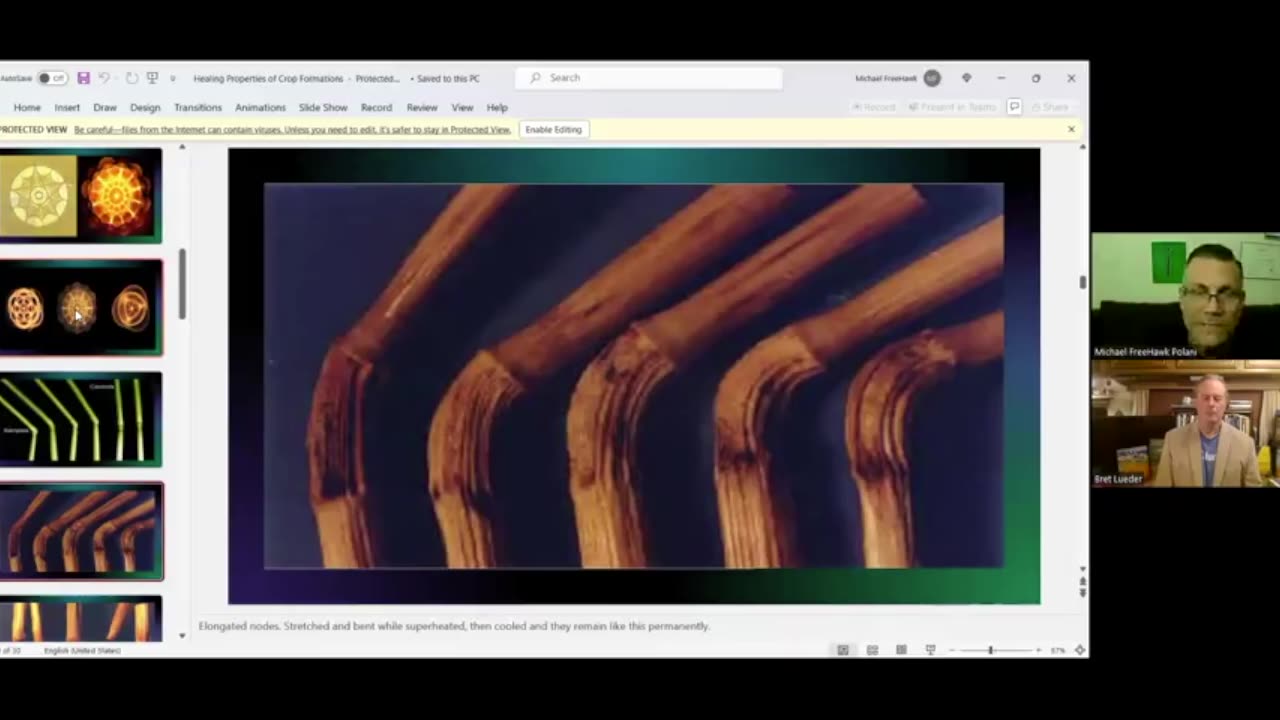Close the Protected View yellow bar
The image size is (1280, 720).
pyautogui.click(x=1071, y=129)
